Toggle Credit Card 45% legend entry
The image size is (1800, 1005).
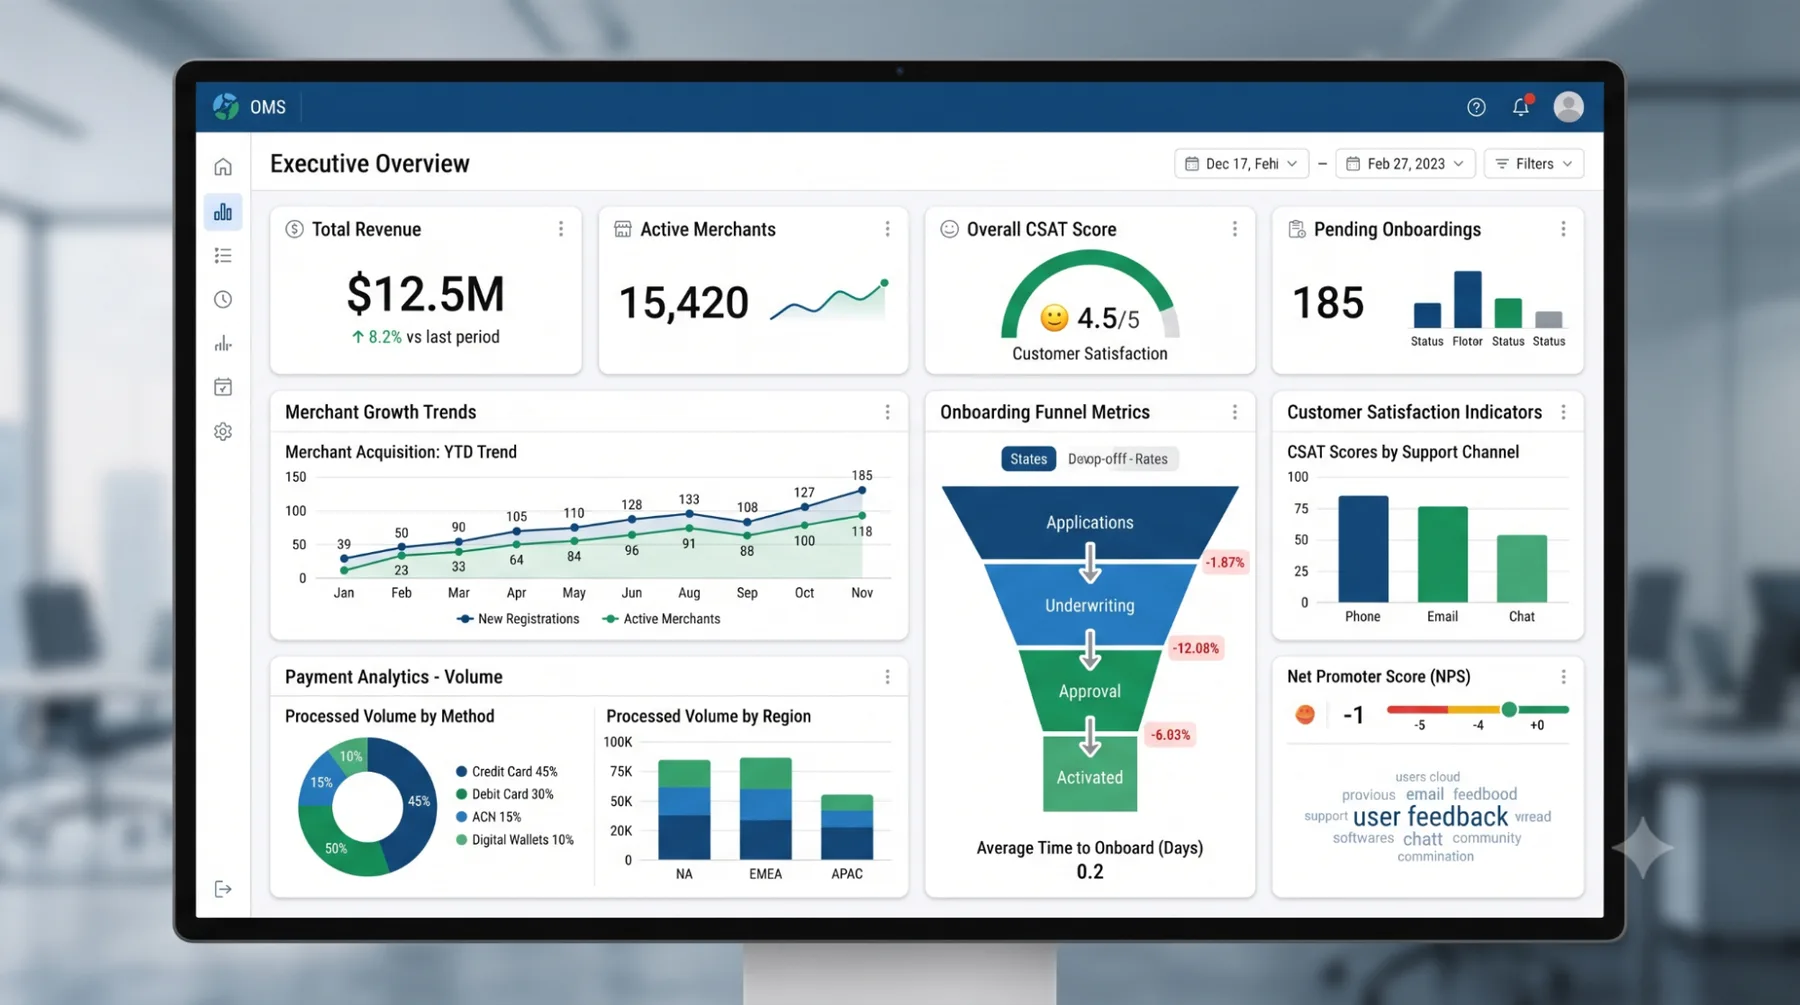tap(507, 772)
